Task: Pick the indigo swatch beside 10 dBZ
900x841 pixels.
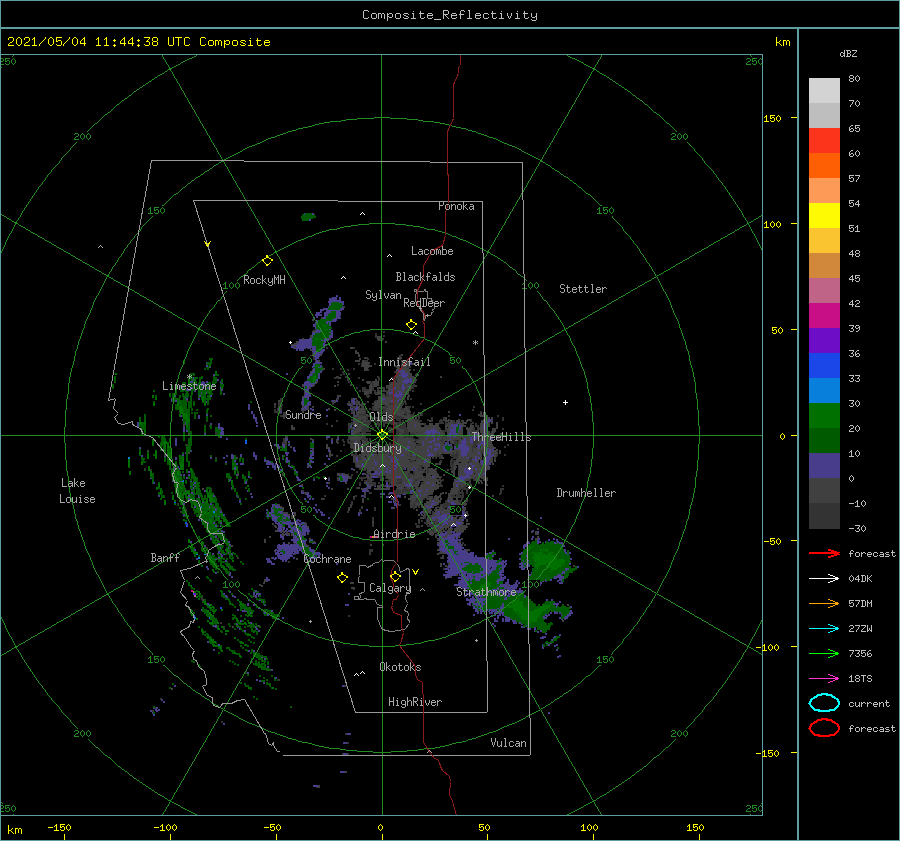Action: click(x=824, y=466)
